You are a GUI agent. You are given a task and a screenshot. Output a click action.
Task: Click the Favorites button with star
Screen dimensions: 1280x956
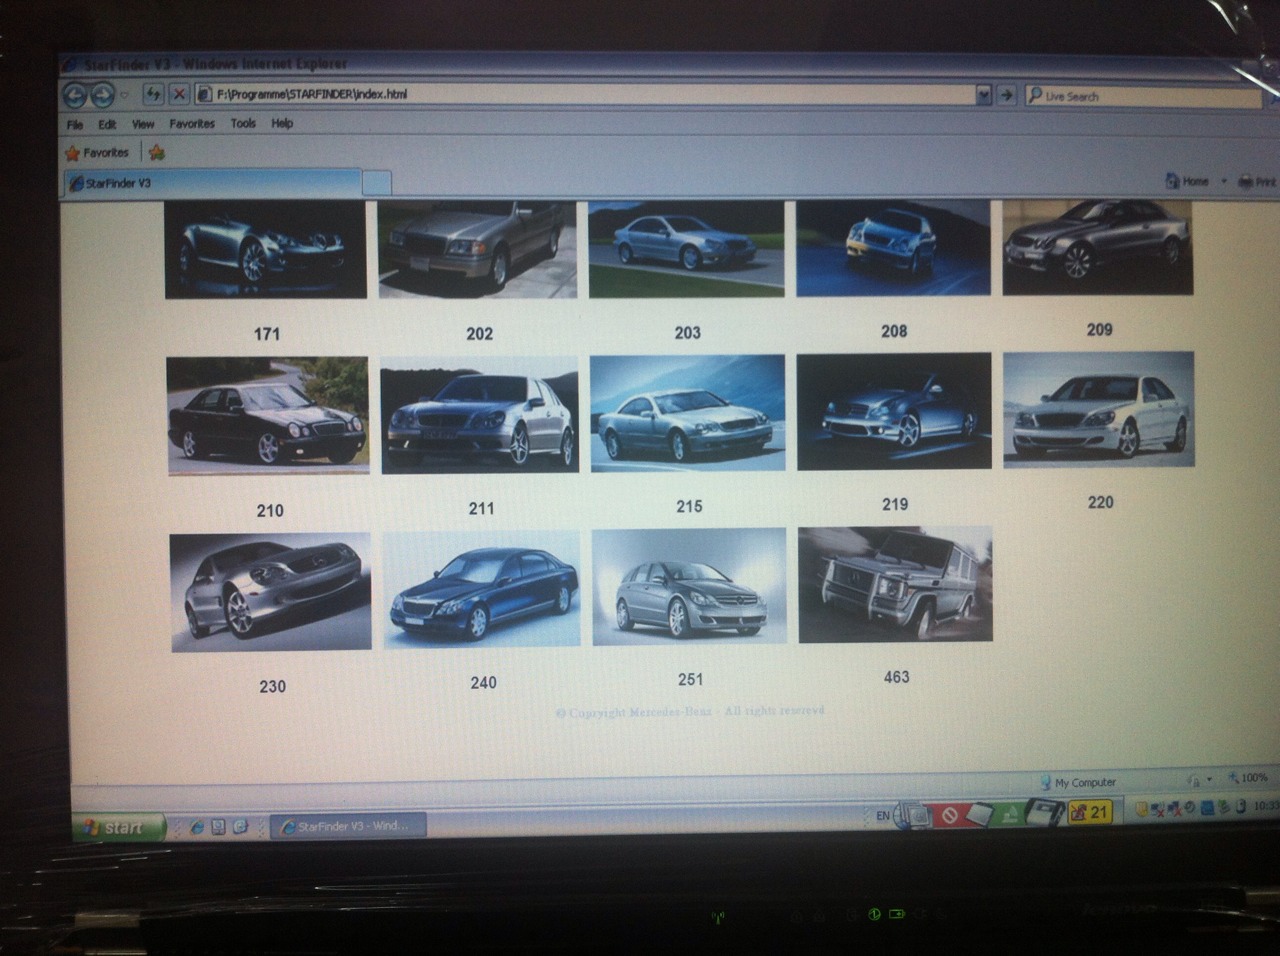pyautogui.click(x=98, y=153)
